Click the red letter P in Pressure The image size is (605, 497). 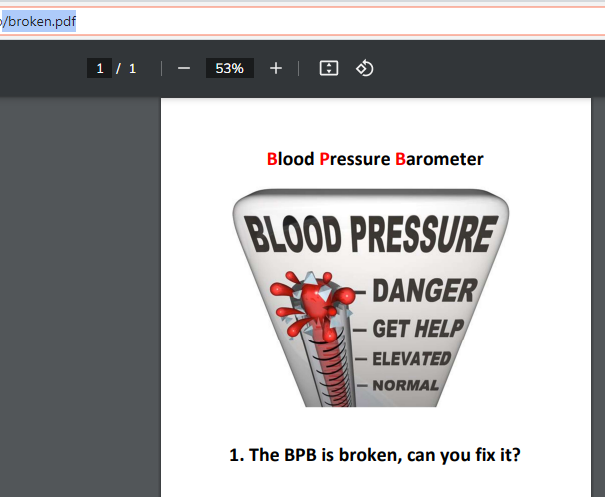(325, 159)
